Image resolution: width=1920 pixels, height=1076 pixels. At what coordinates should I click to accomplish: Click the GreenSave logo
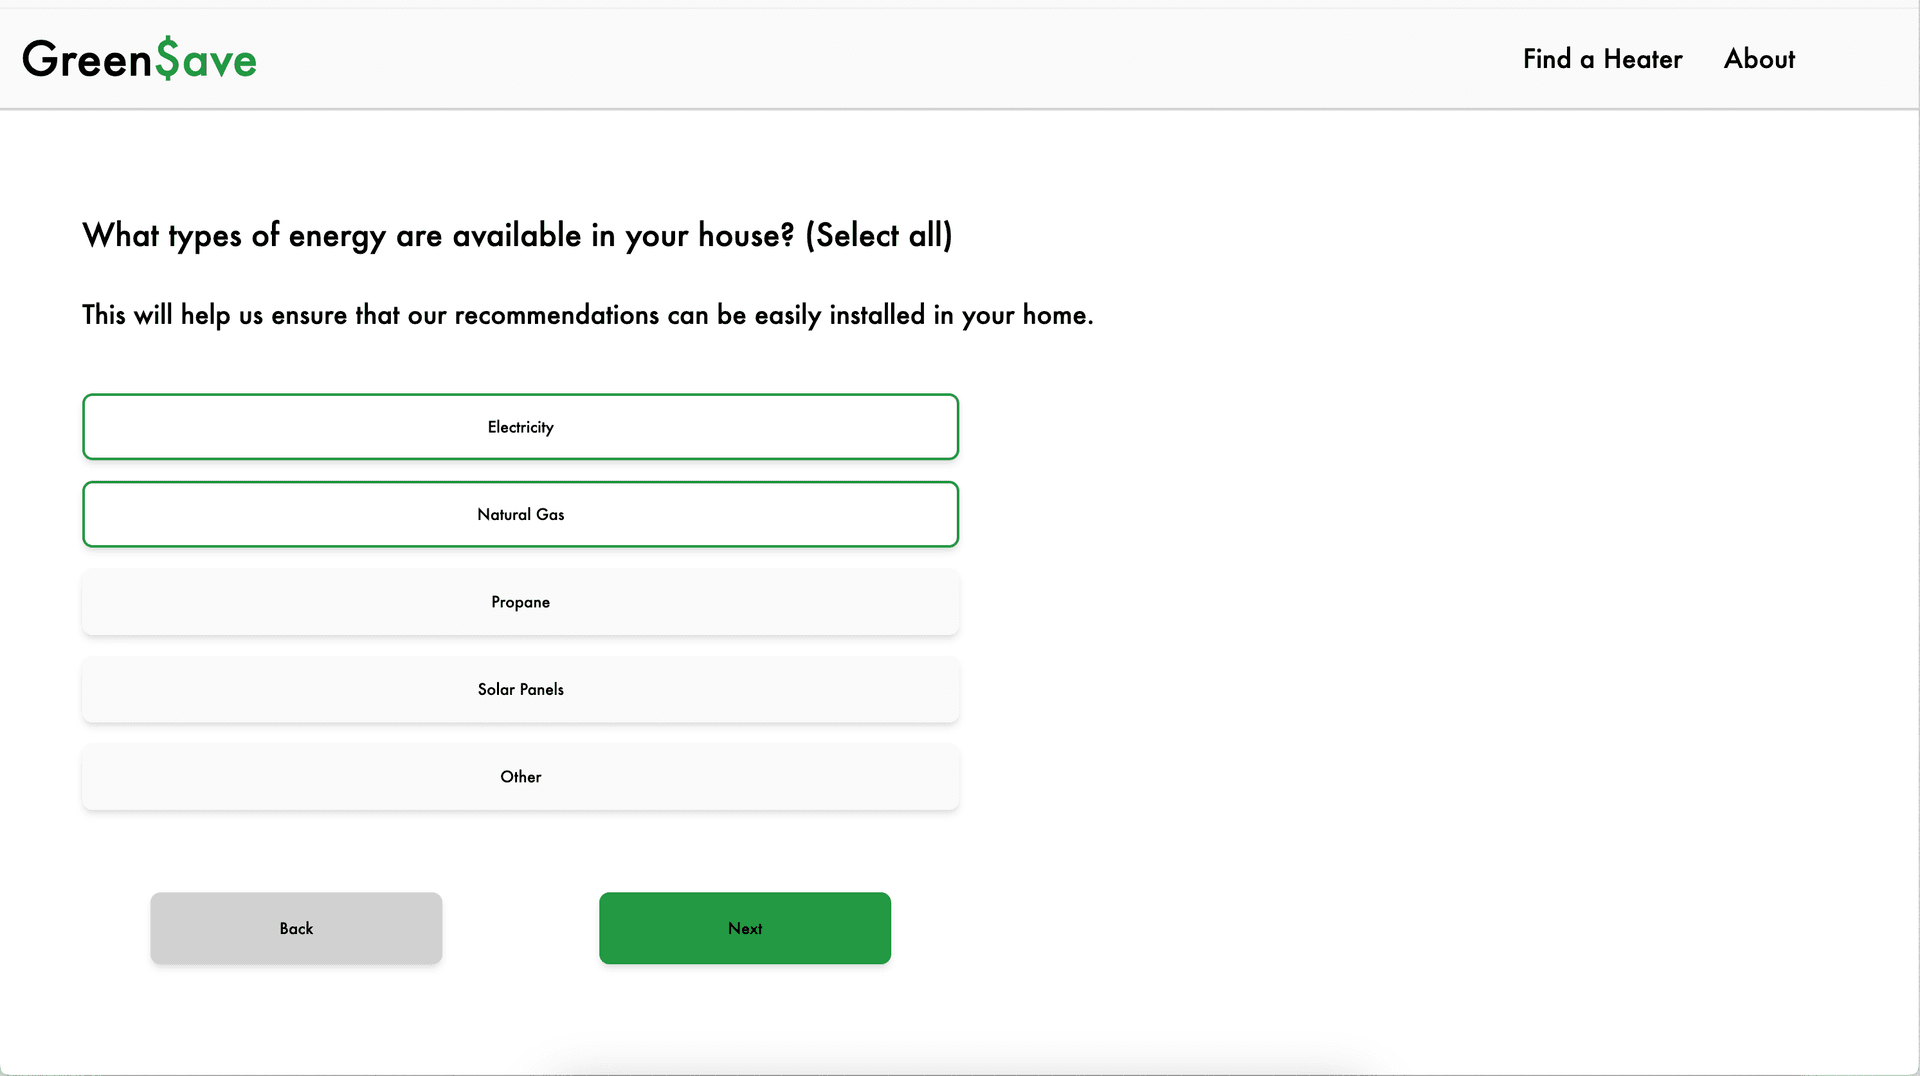tap(139, 59)
